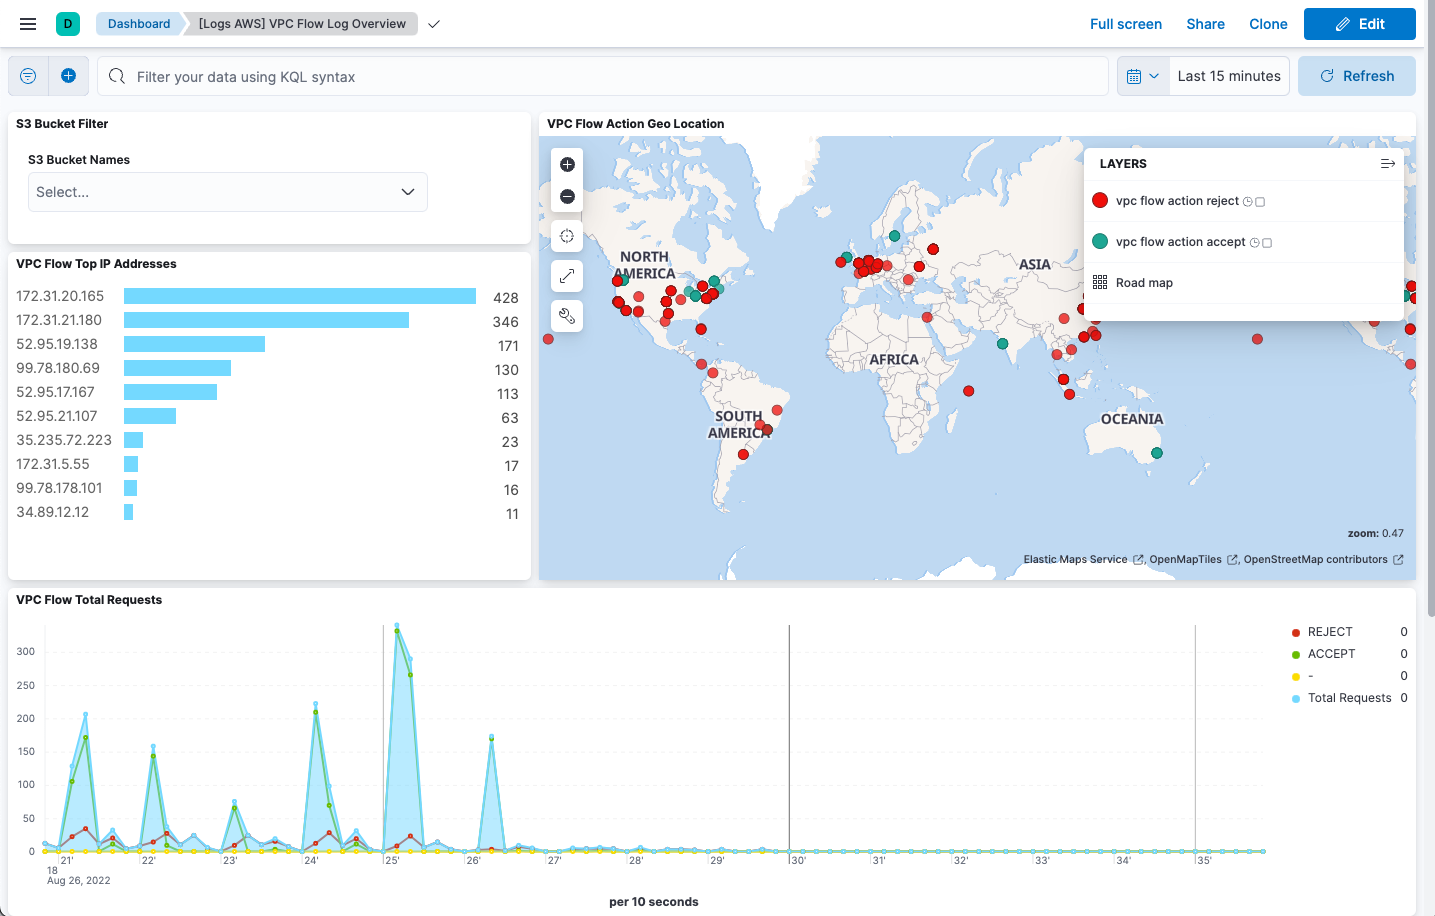Click the Edit button
This screenshot has width=1435, height=916.
pyautogui.click(x=1360, y=23)
